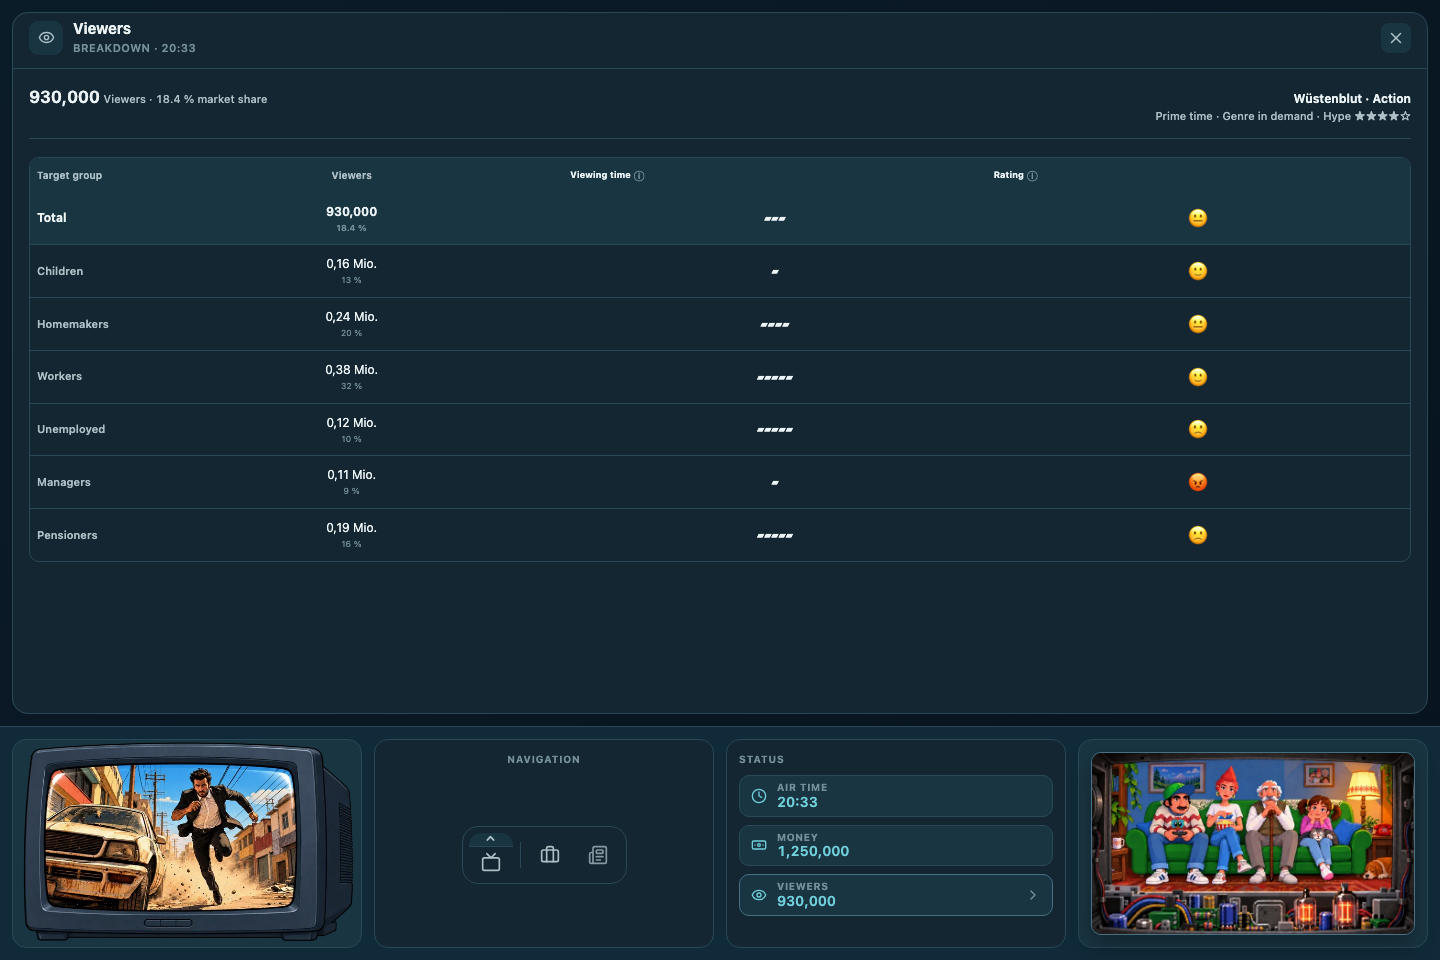The height and width of the screenshot is (960, 1440).
Task: Select the Managers target group label
Action: pos(64,482)
